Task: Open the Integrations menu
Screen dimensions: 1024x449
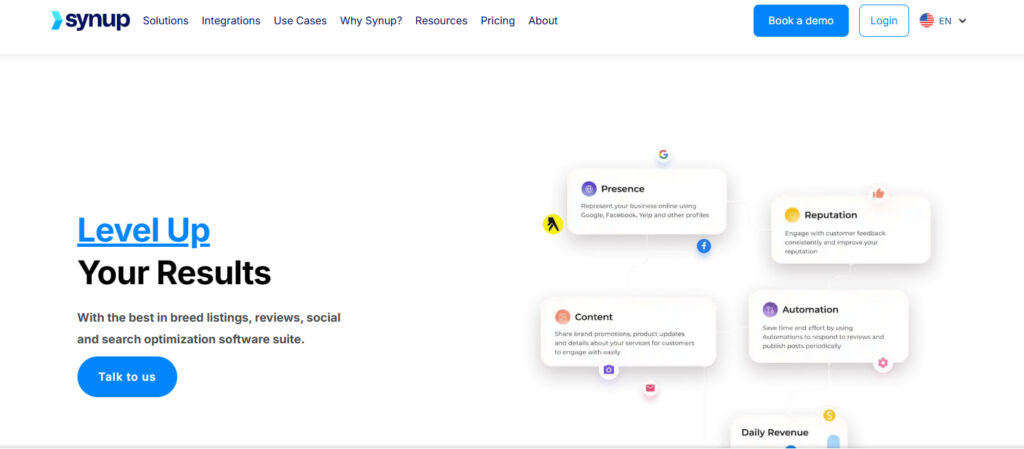Action: click(231, 20)
